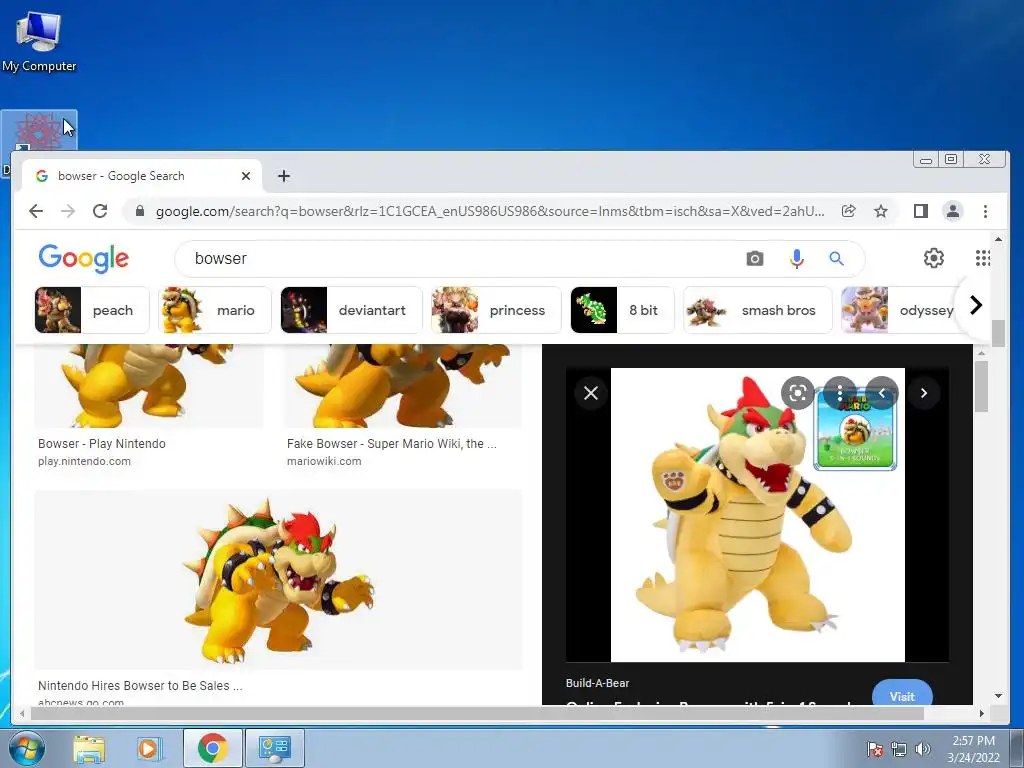Open Windows Explorer from taskbar
The width and height of the screenshot is (1024, 768).
(x=89, y=748)
